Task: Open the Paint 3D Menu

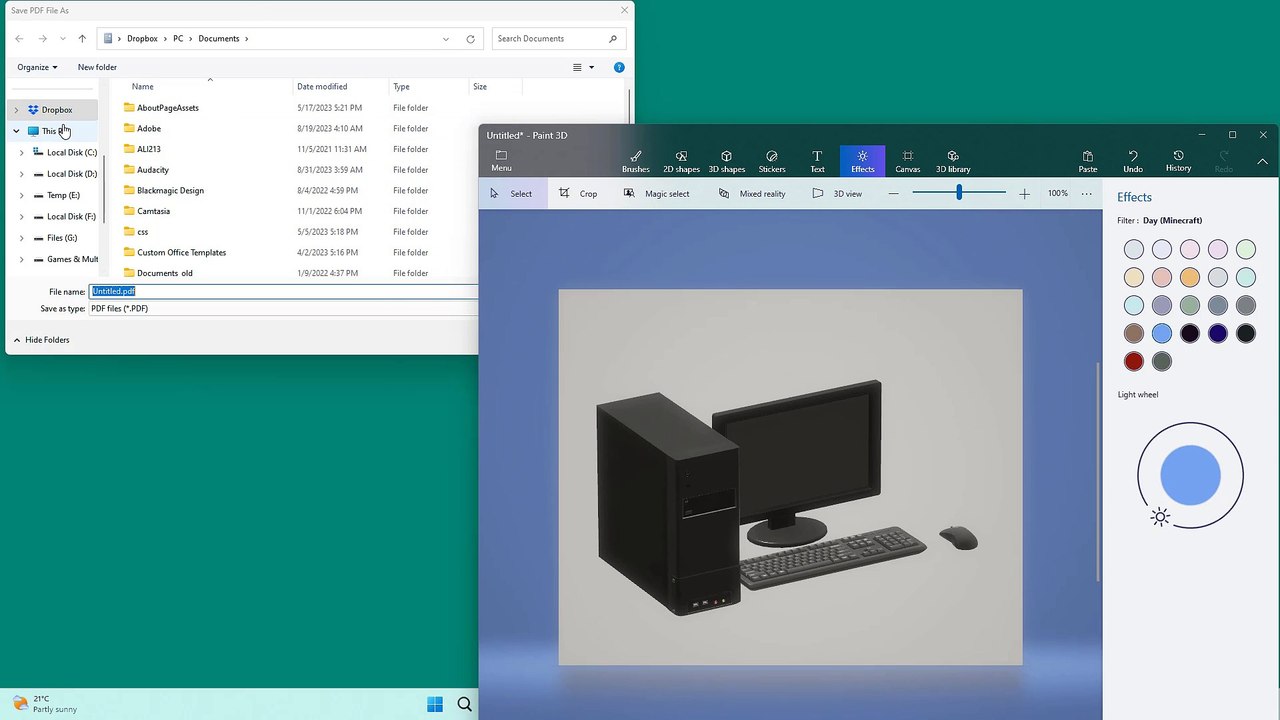Action: [x=501, y=161]
